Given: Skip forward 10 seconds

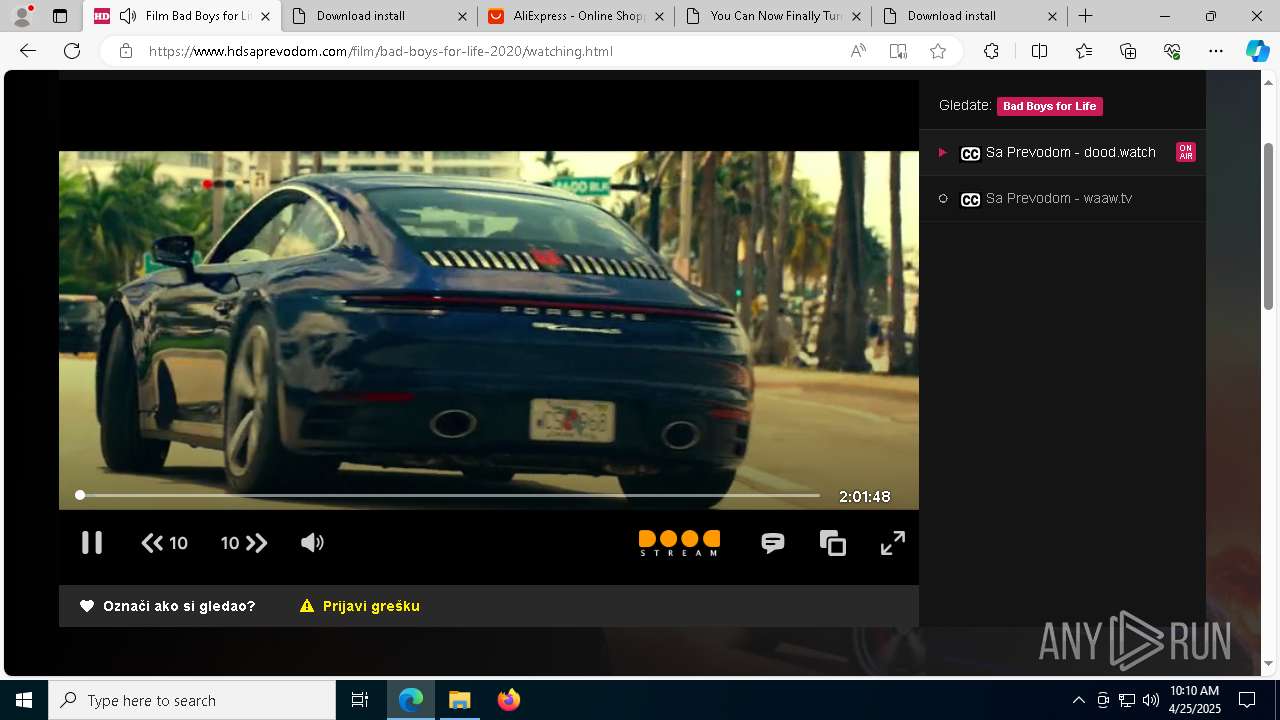Looking at the screenshot, I should pos(244,543).
